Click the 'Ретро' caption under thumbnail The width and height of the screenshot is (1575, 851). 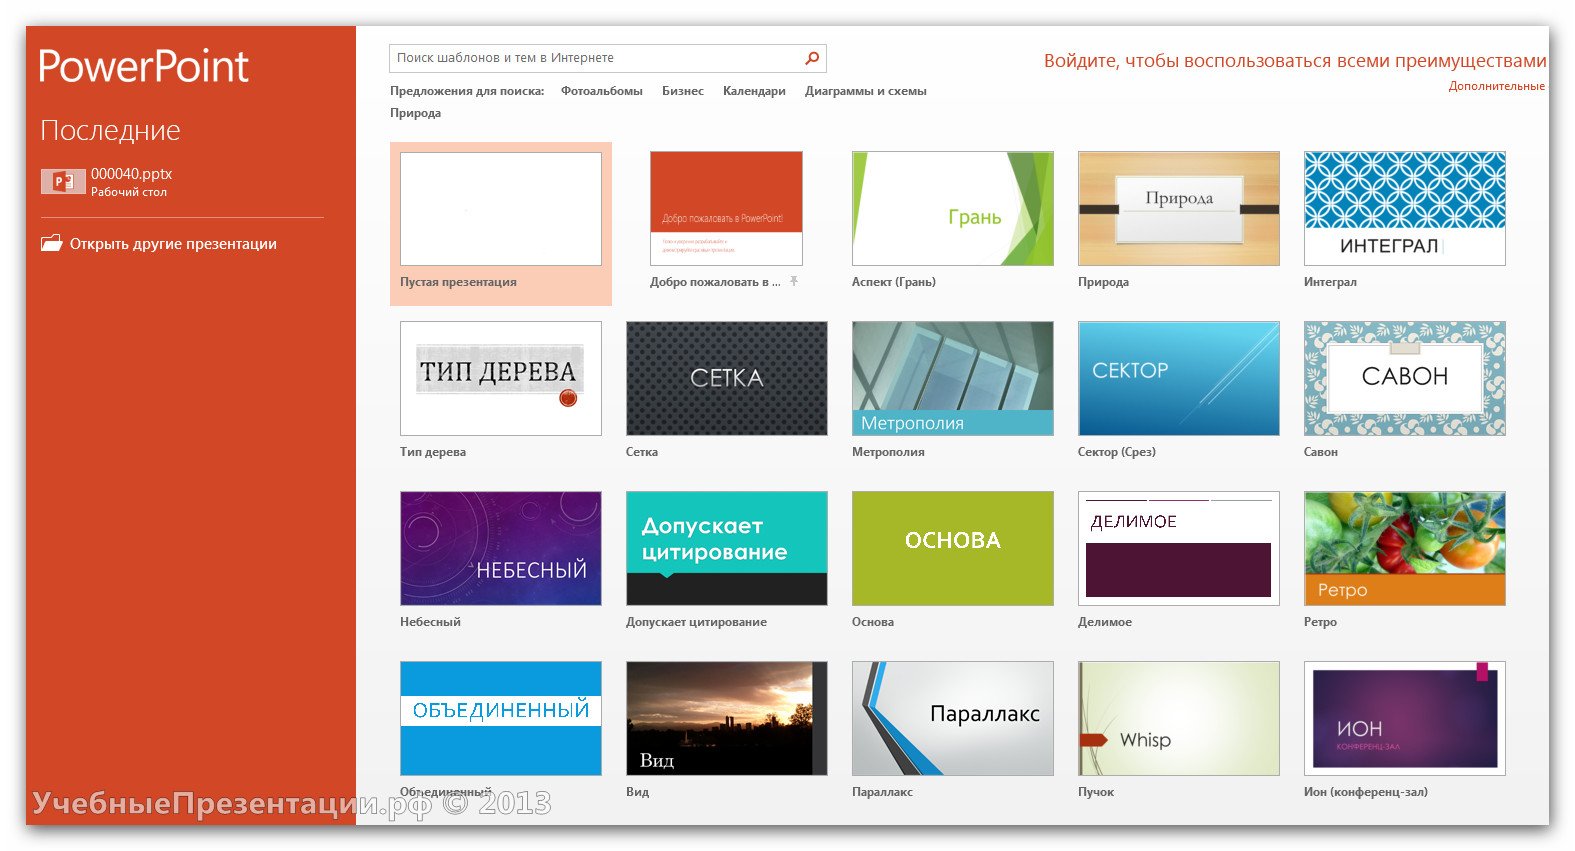[x=1320, y=622]
